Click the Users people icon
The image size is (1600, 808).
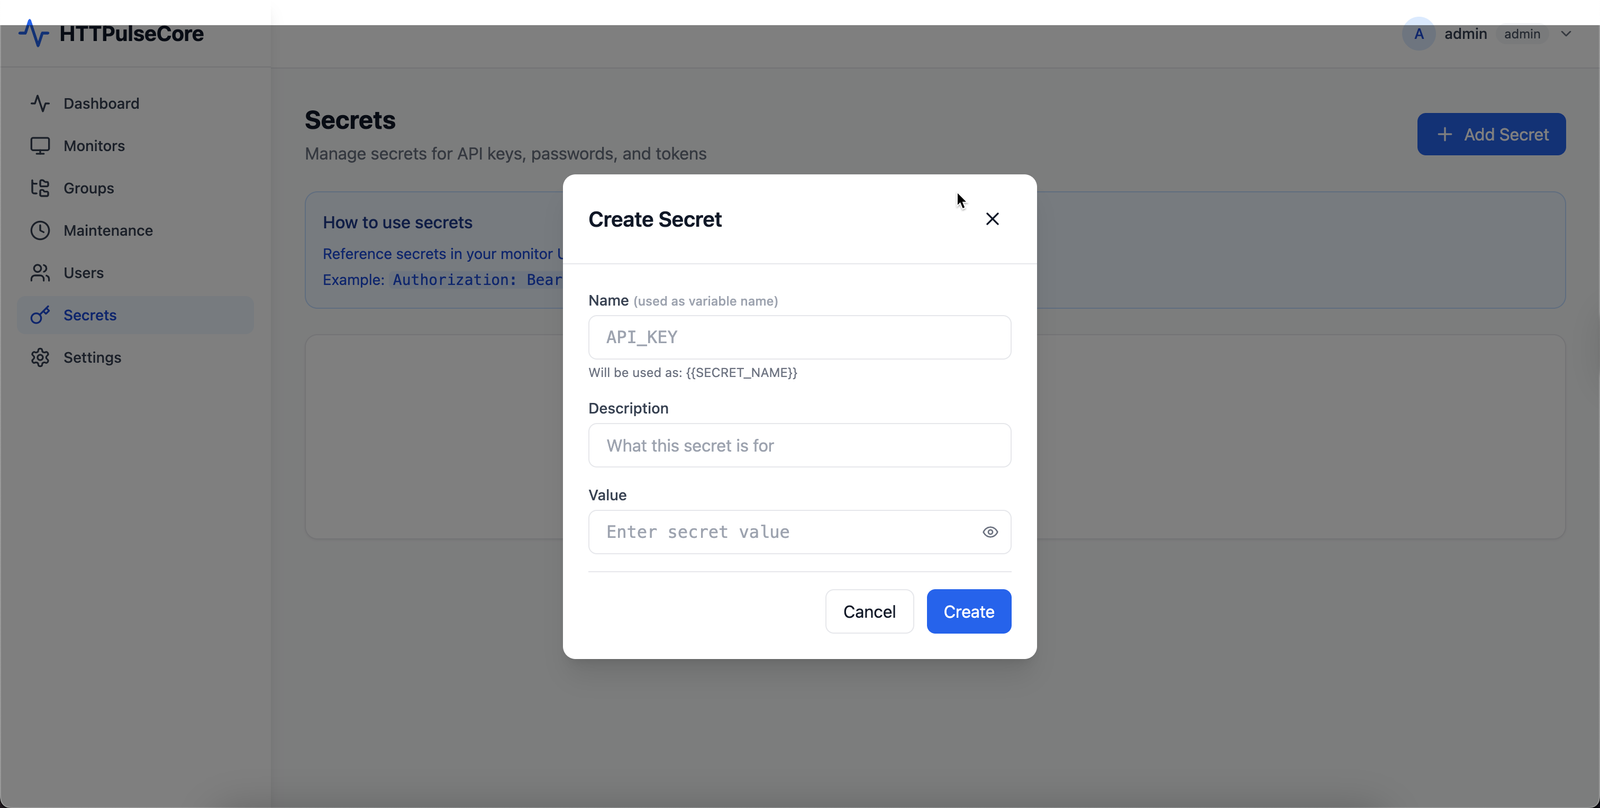pyautogui.click(x=40, y=273)
